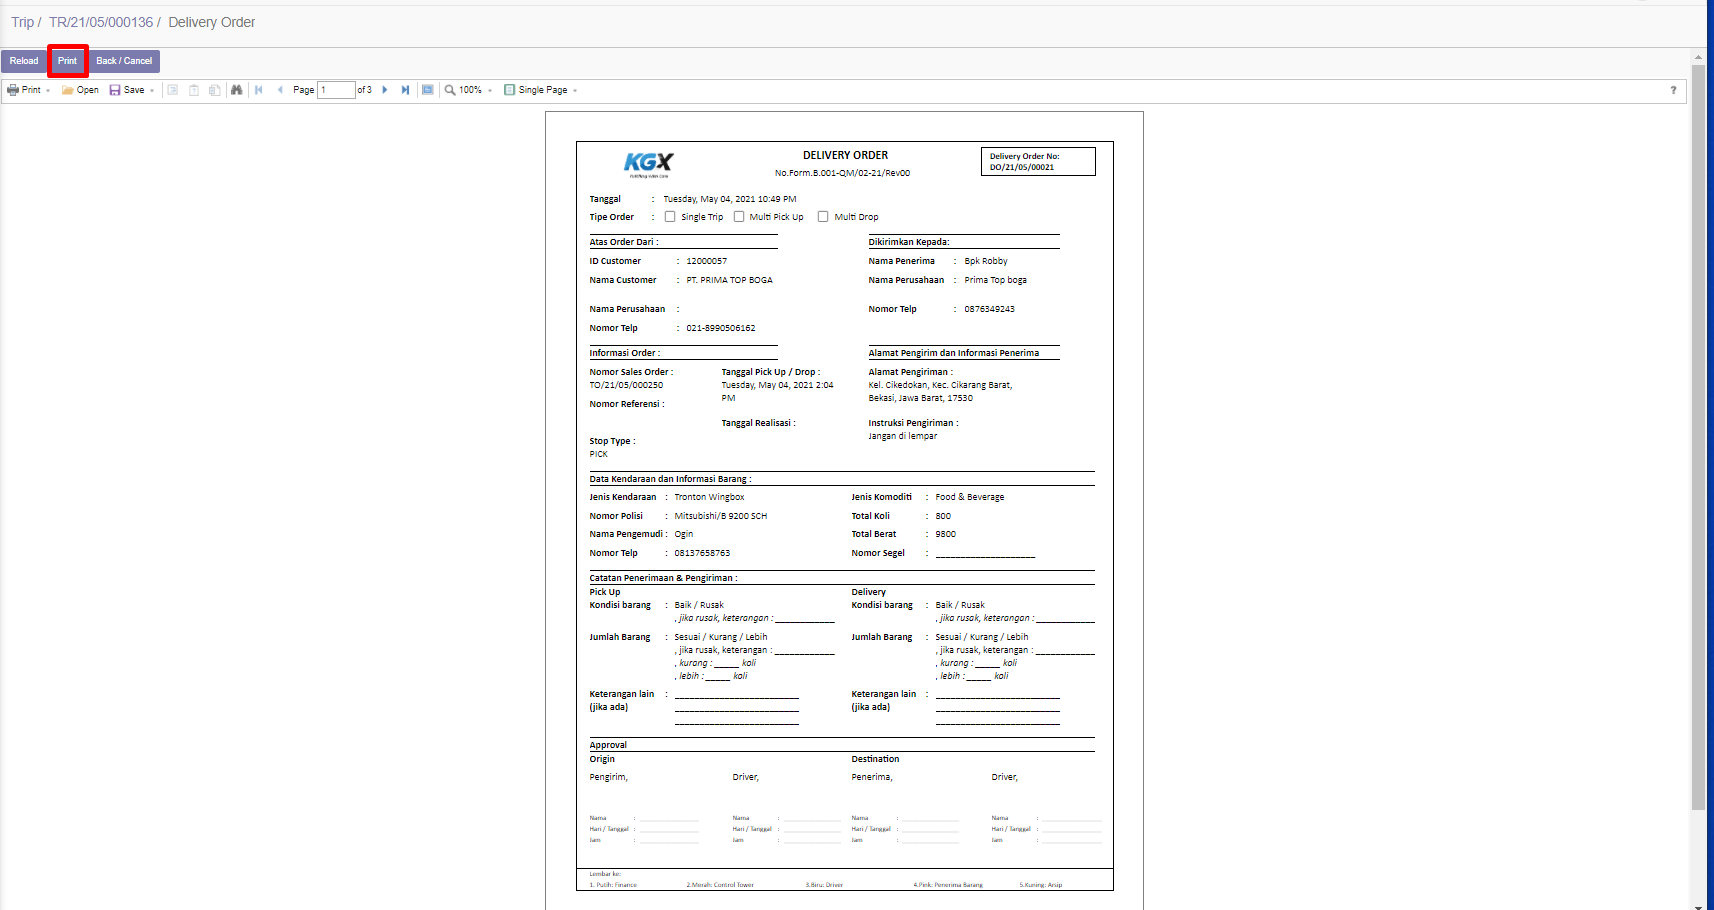Check the Multi Drop checkbox

coord(823,217)
